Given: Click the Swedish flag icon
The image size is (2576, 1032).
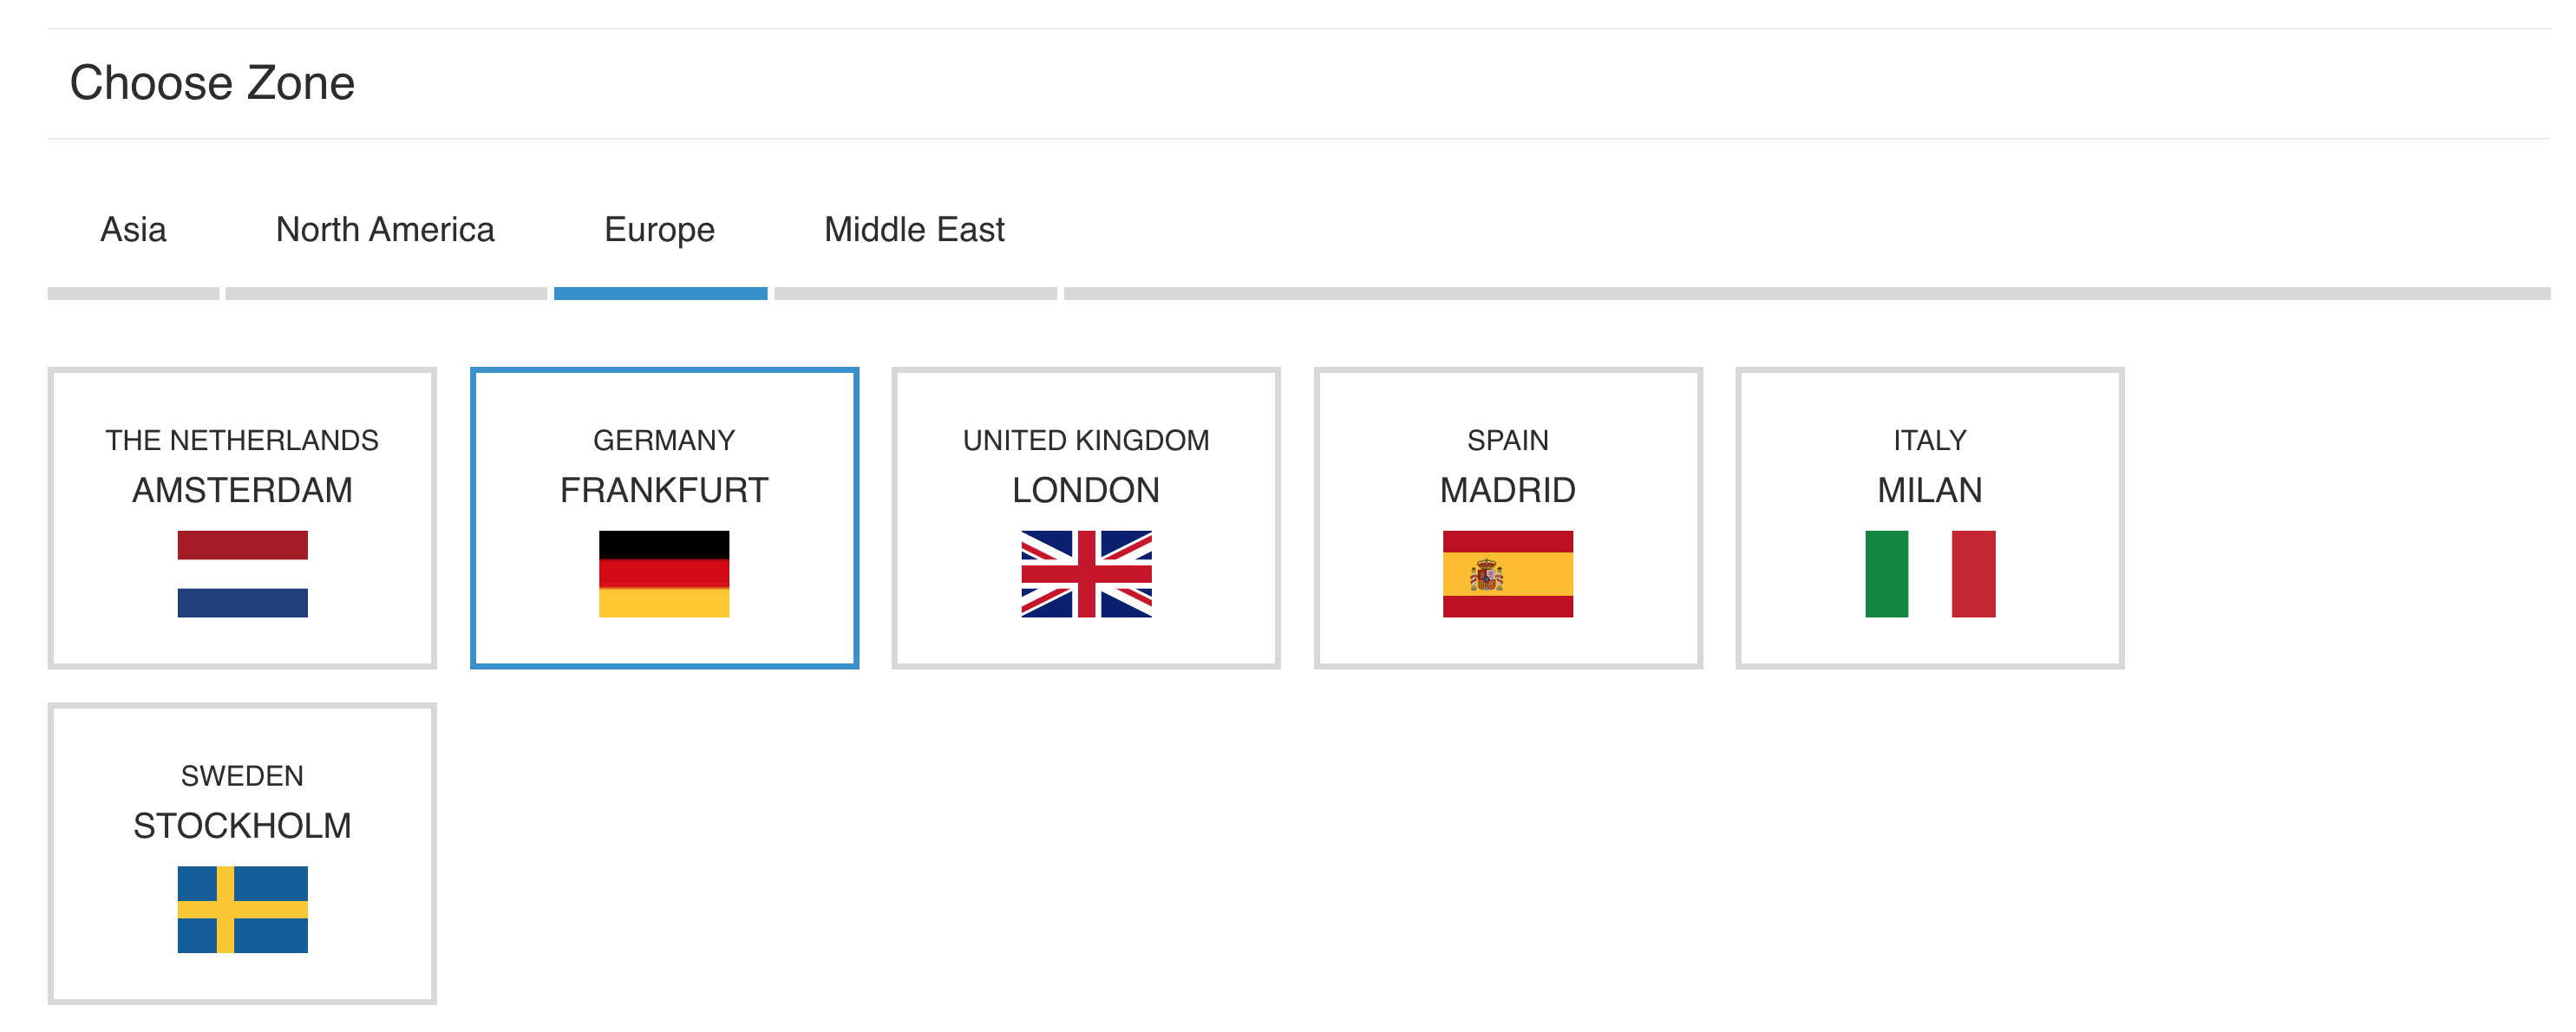Looking at the screenshot, I should [x=242, y=909].
